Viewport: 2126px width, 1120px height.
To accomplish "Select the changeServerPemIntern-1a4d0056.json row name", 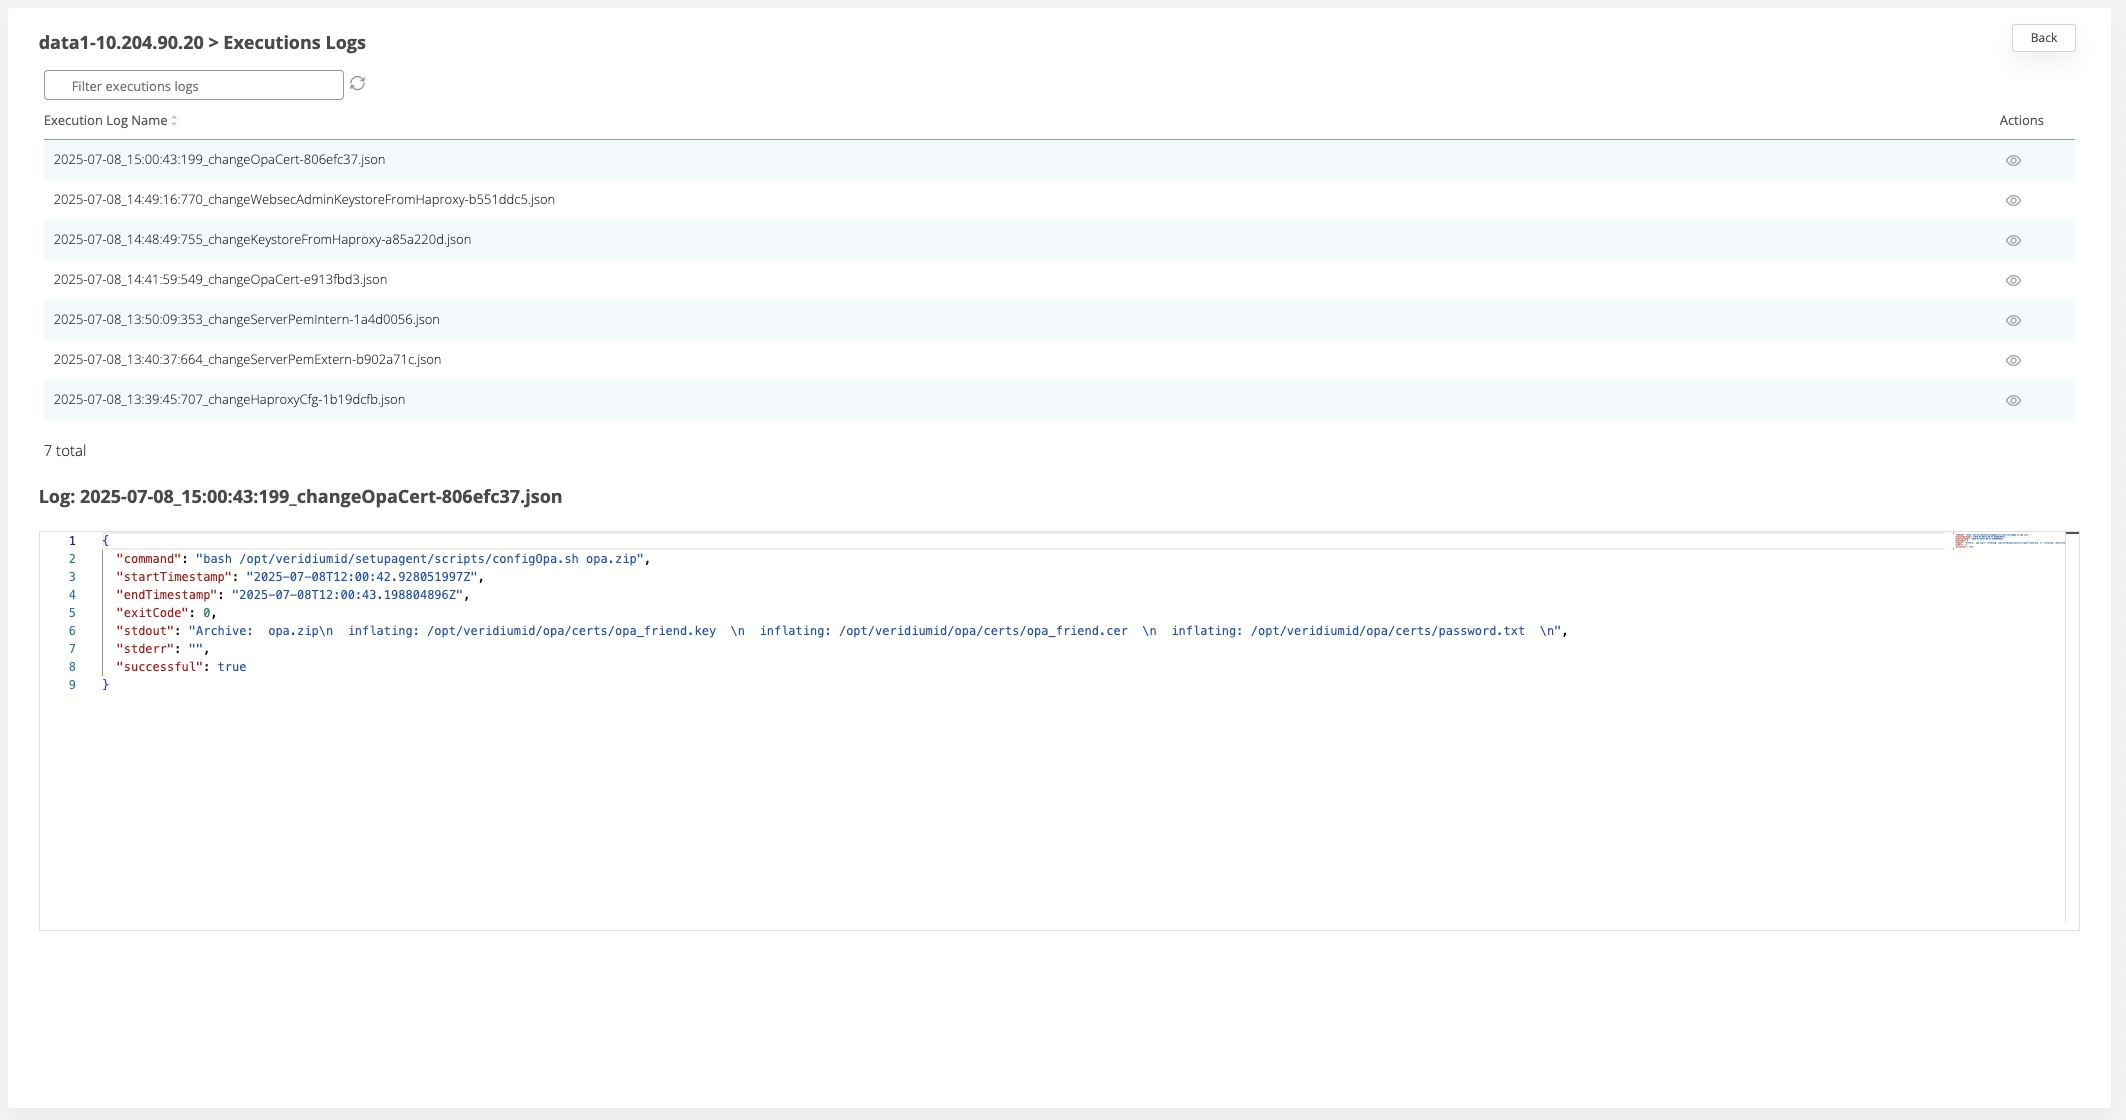I will point(246,320).
